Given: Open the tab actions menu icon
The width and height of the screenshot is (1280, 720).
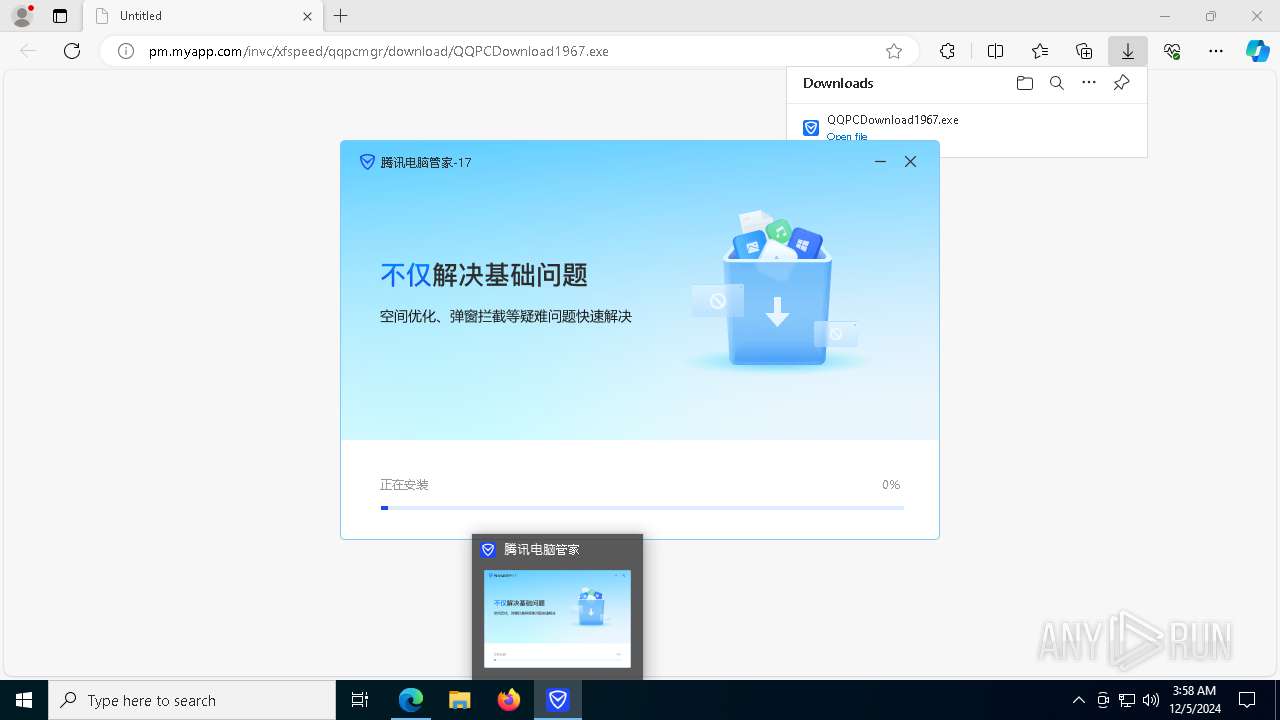Looking at the screenshot, I should 60,16.
